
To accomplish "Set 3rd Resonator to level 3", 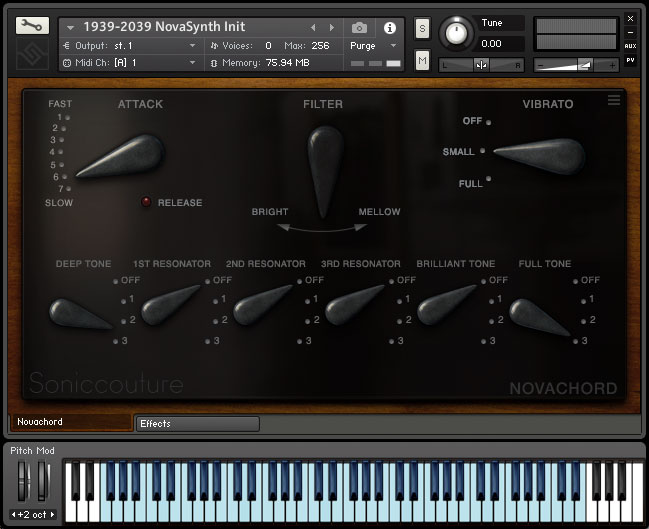I will point(391,341).
